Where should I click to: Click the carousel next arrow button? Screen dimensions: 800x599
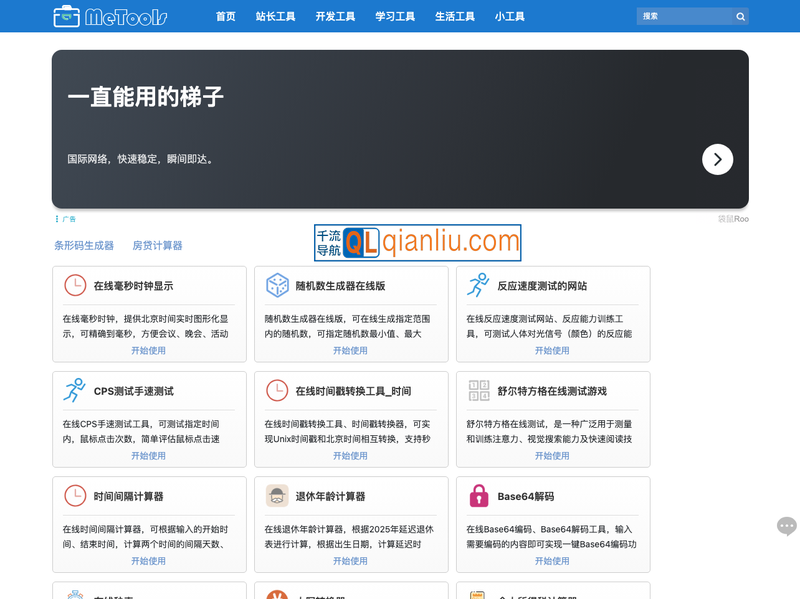[718, 159]
